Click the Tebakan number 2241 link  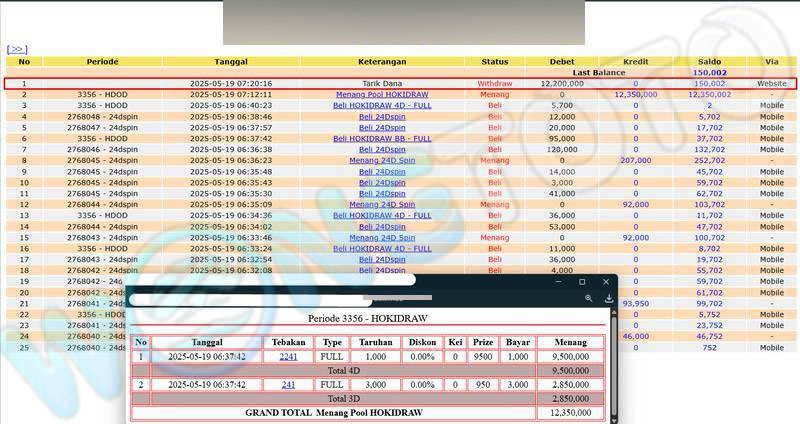coord(288,356)
